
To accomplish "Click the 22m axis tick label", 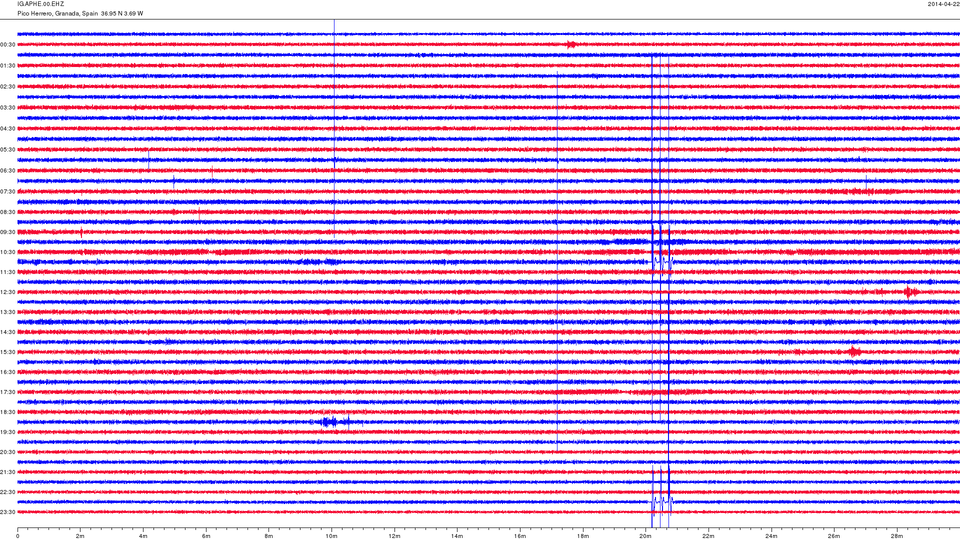I will 708,536.
